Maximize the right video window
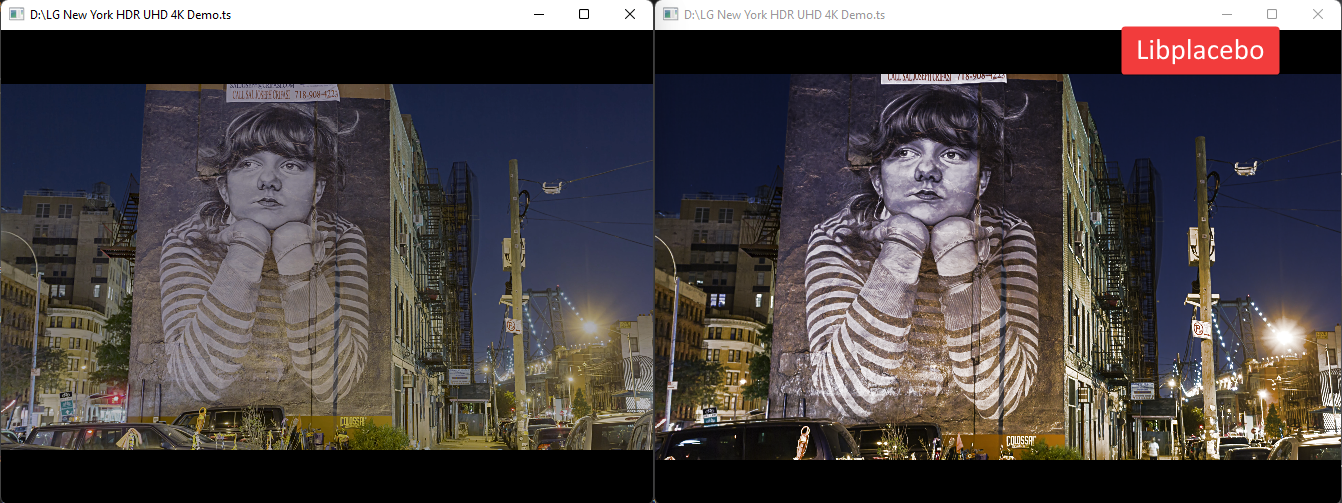 (1272, 15)
